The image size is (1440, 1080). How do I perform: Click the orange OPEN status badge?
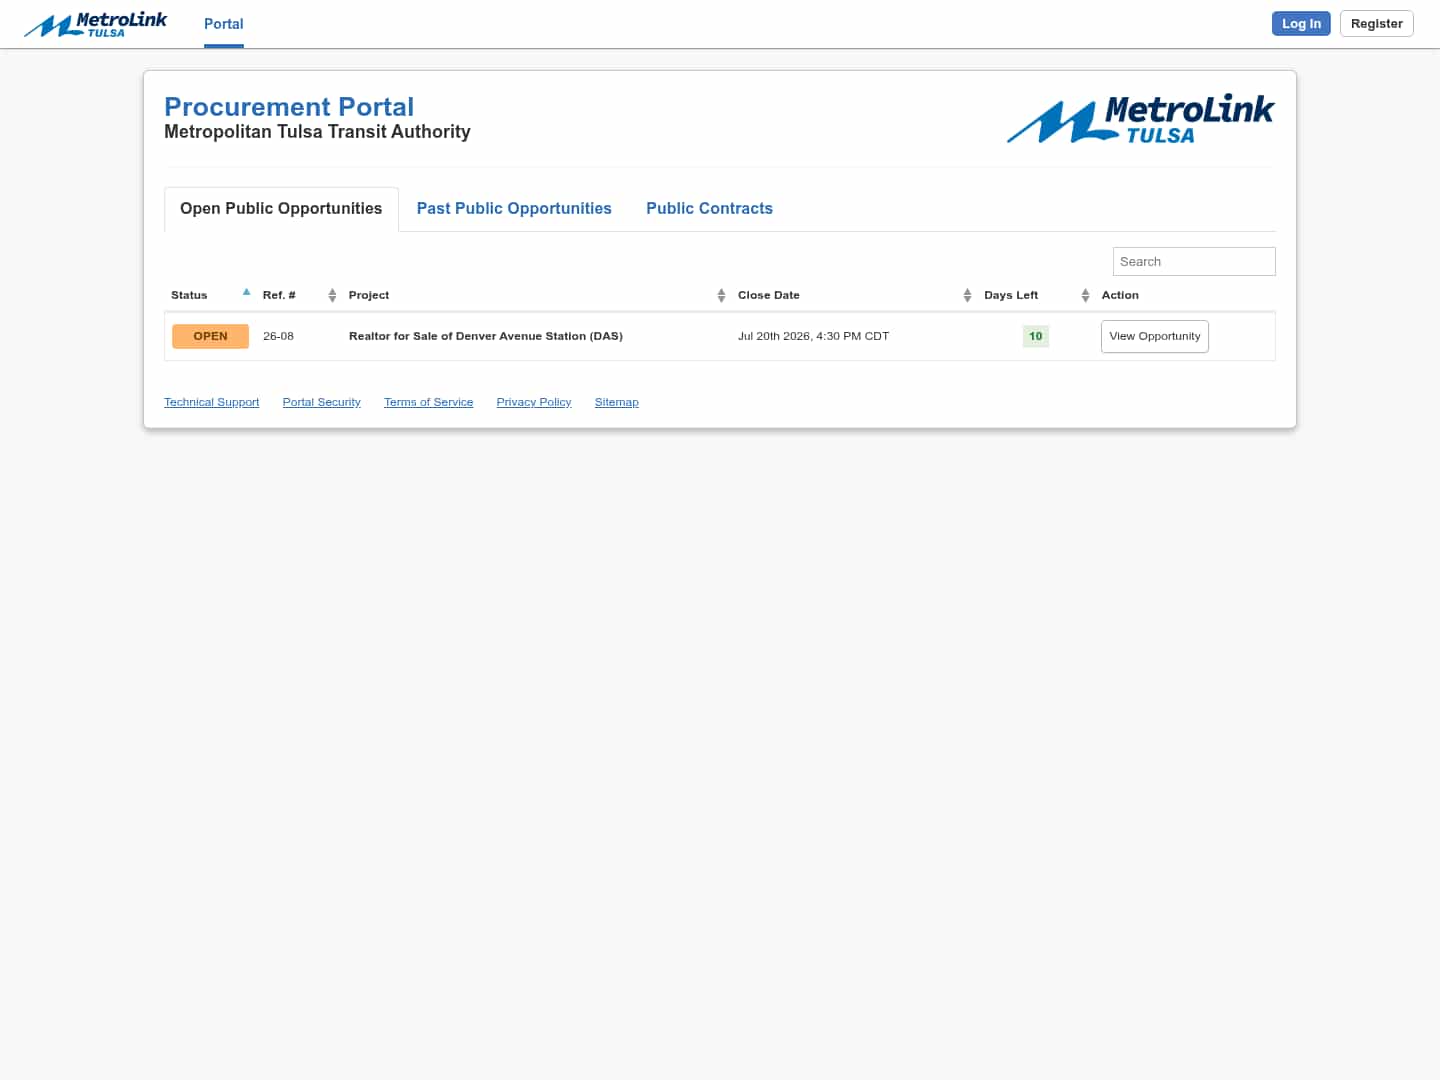[210, 336]
